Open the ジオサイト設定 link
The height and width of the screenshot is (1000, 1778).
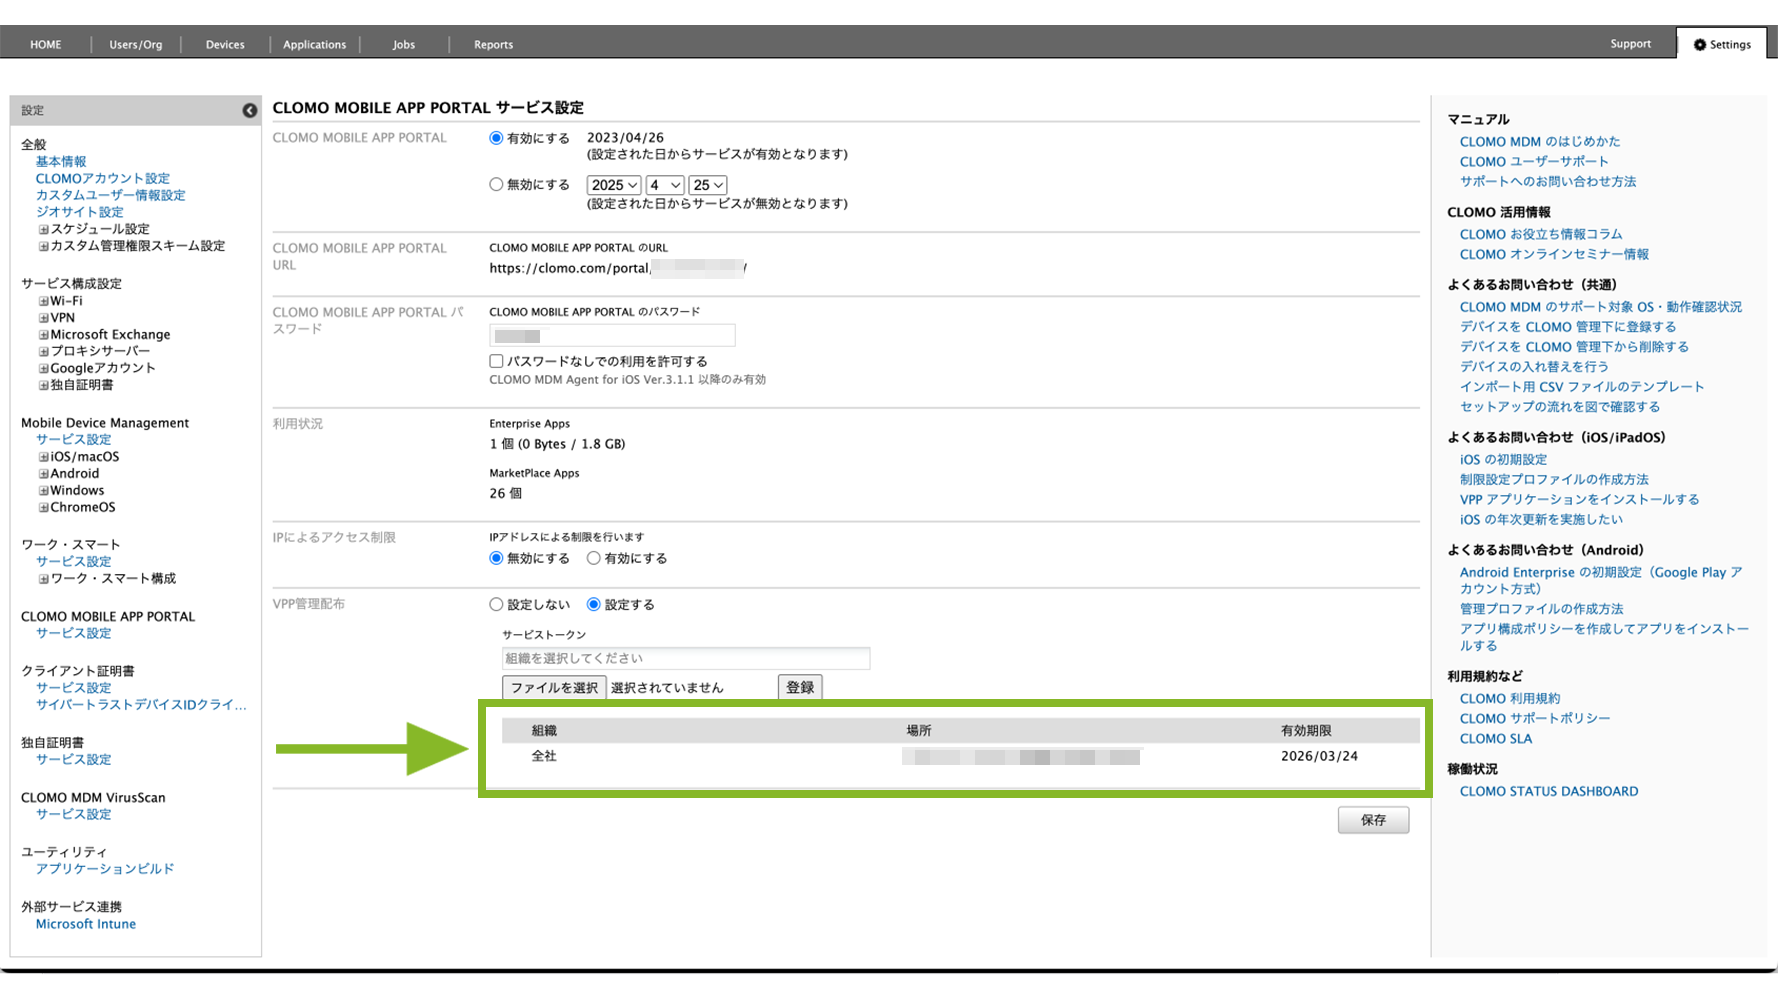tap(80, 212)
